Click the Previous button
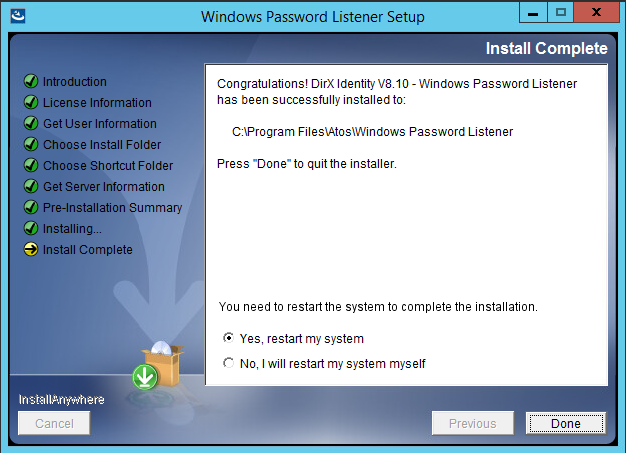 (472, 424)
